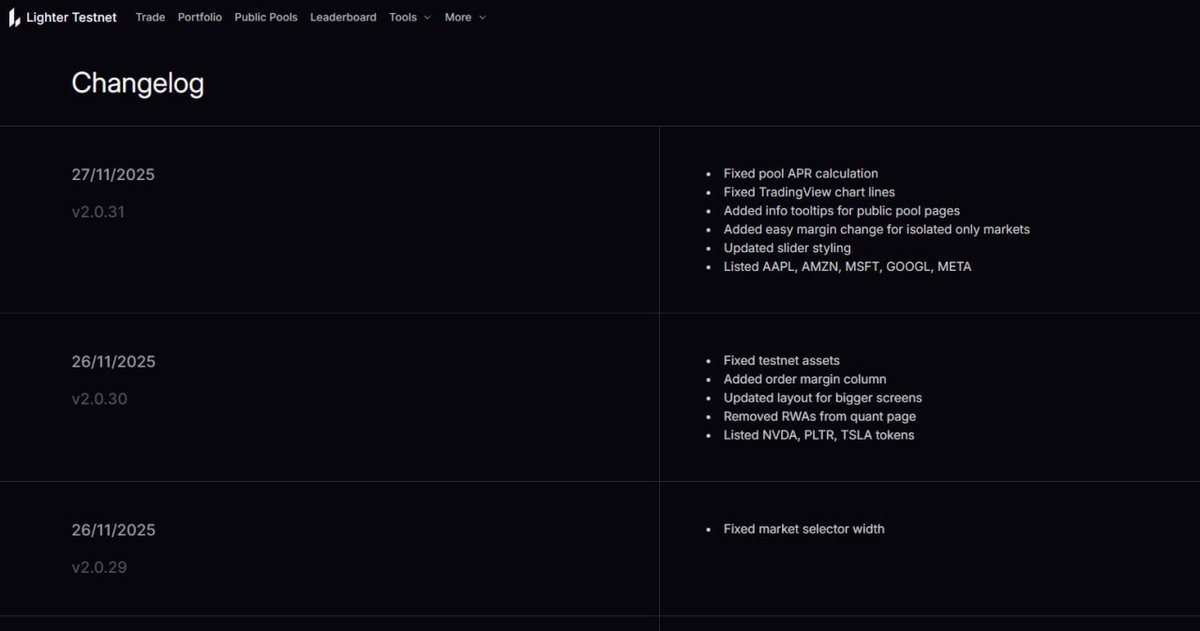Click 'Added info tooltips for public pool pages'
The image size is (1200, 631).
(842, 211)
